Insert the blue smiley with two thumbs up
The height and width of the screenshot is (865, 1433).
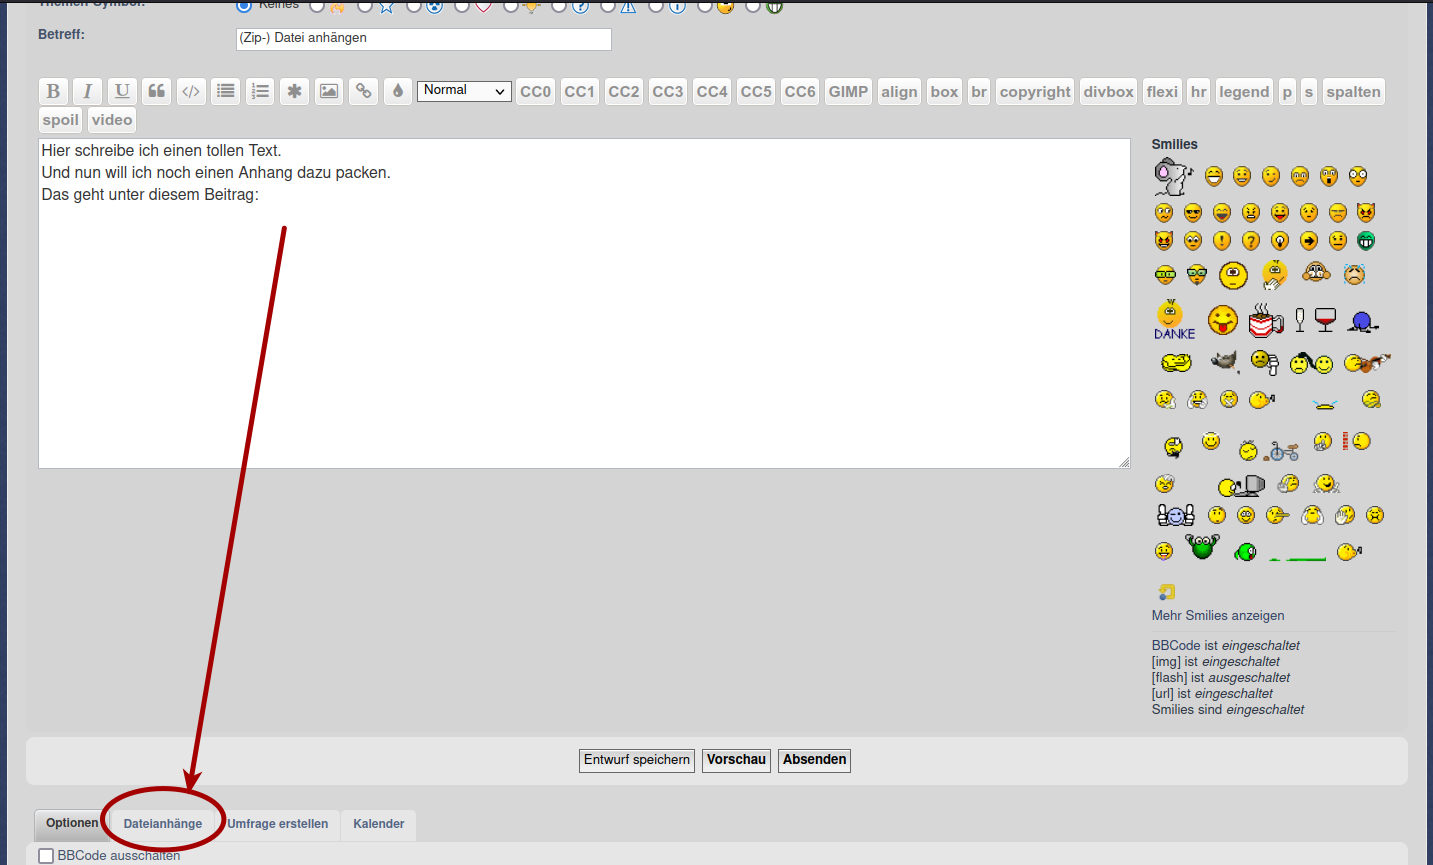click(x=1176, y=515)
